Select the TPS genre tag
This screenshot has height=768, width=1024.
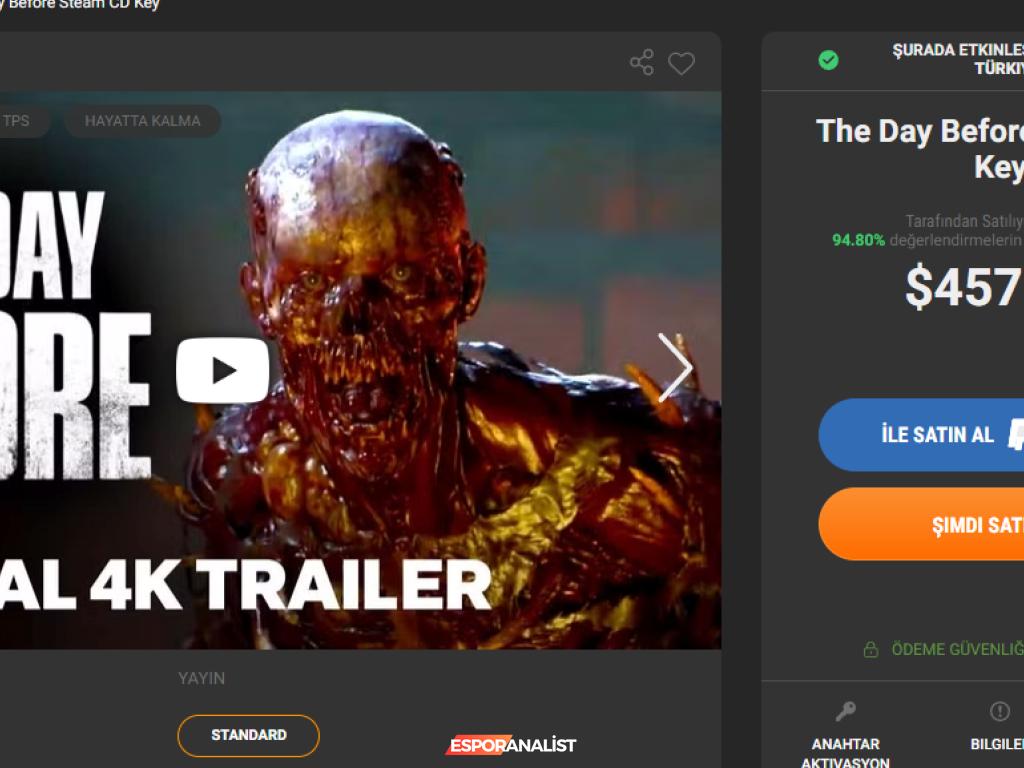click(x=17, y=121)
